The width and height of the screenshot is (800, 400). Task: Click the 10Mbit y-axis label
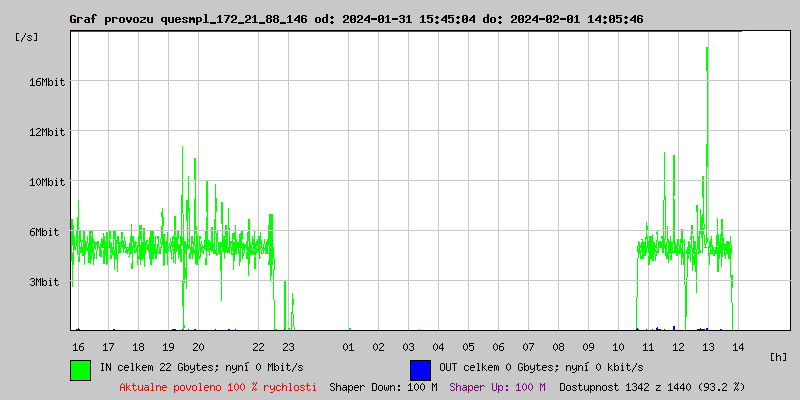47,182
